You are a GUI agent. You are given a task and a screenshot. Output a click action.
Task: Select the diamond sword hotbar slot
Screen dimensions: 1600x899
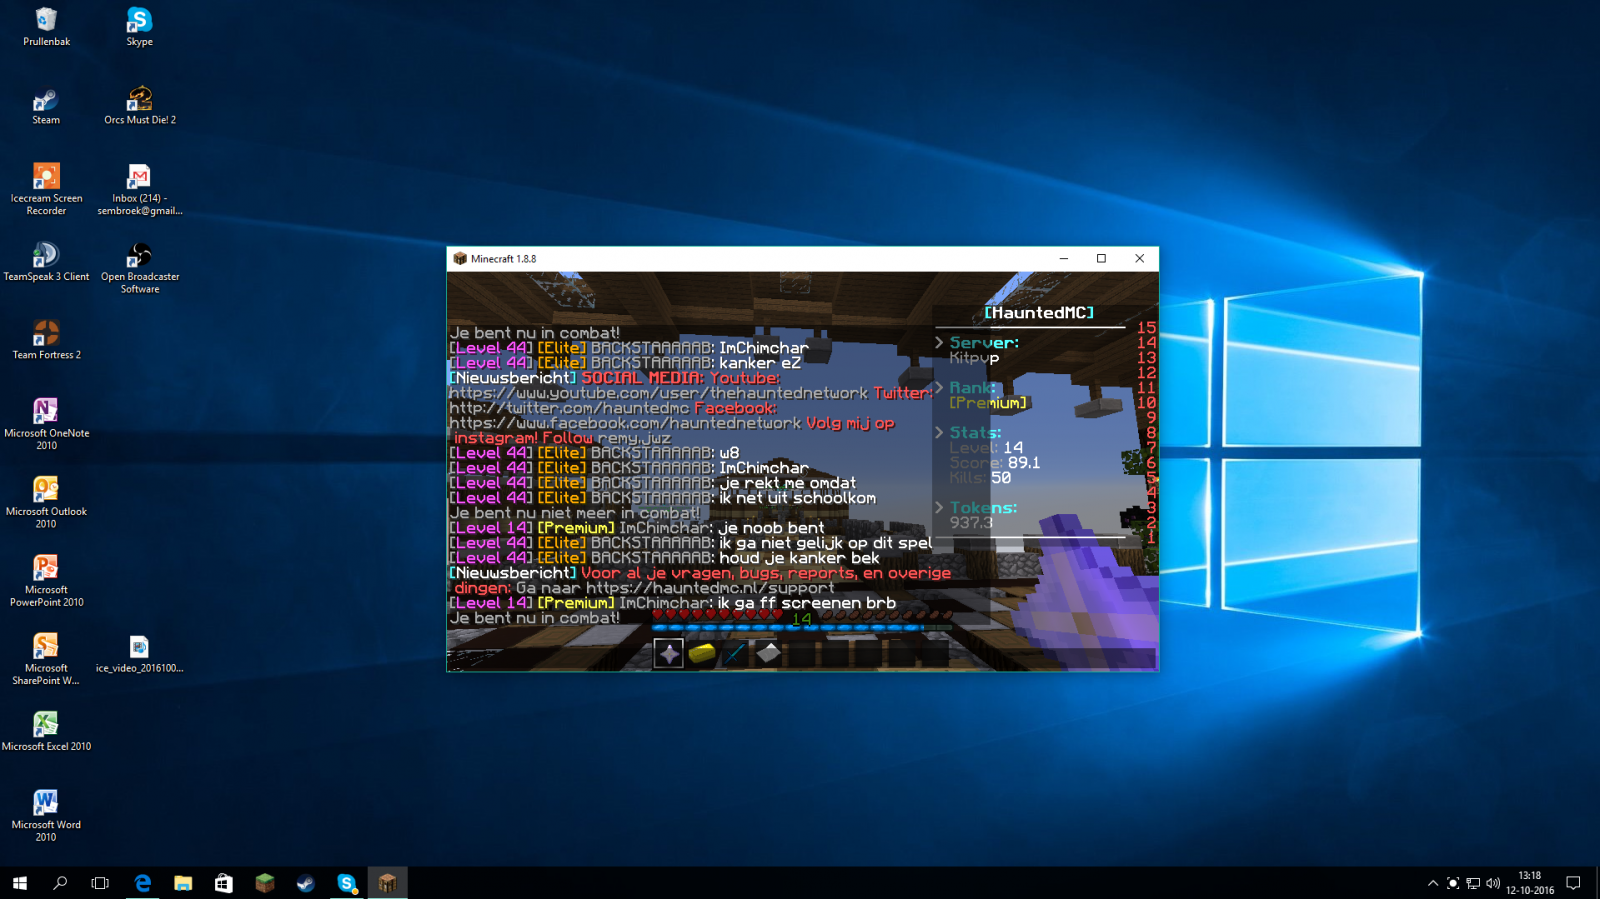coord(735,653)
